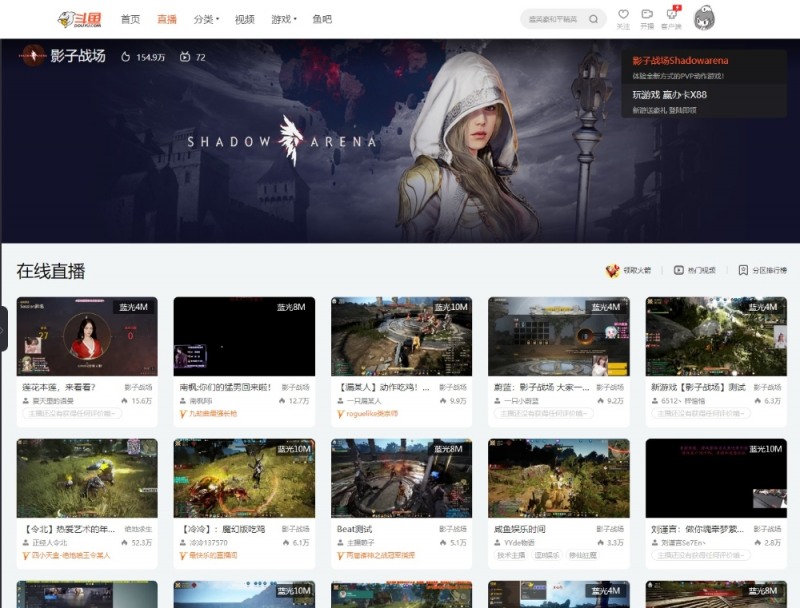Open stream thumbnail Beat测试

[x=402, y=478]
